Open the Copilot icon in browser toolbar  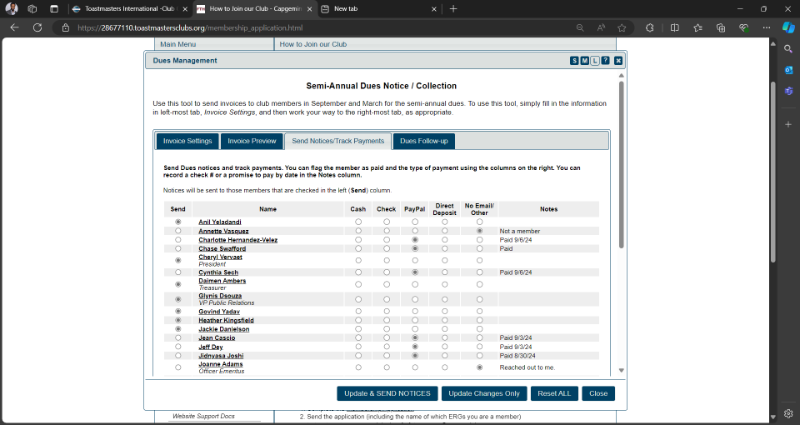click(788, 28)
